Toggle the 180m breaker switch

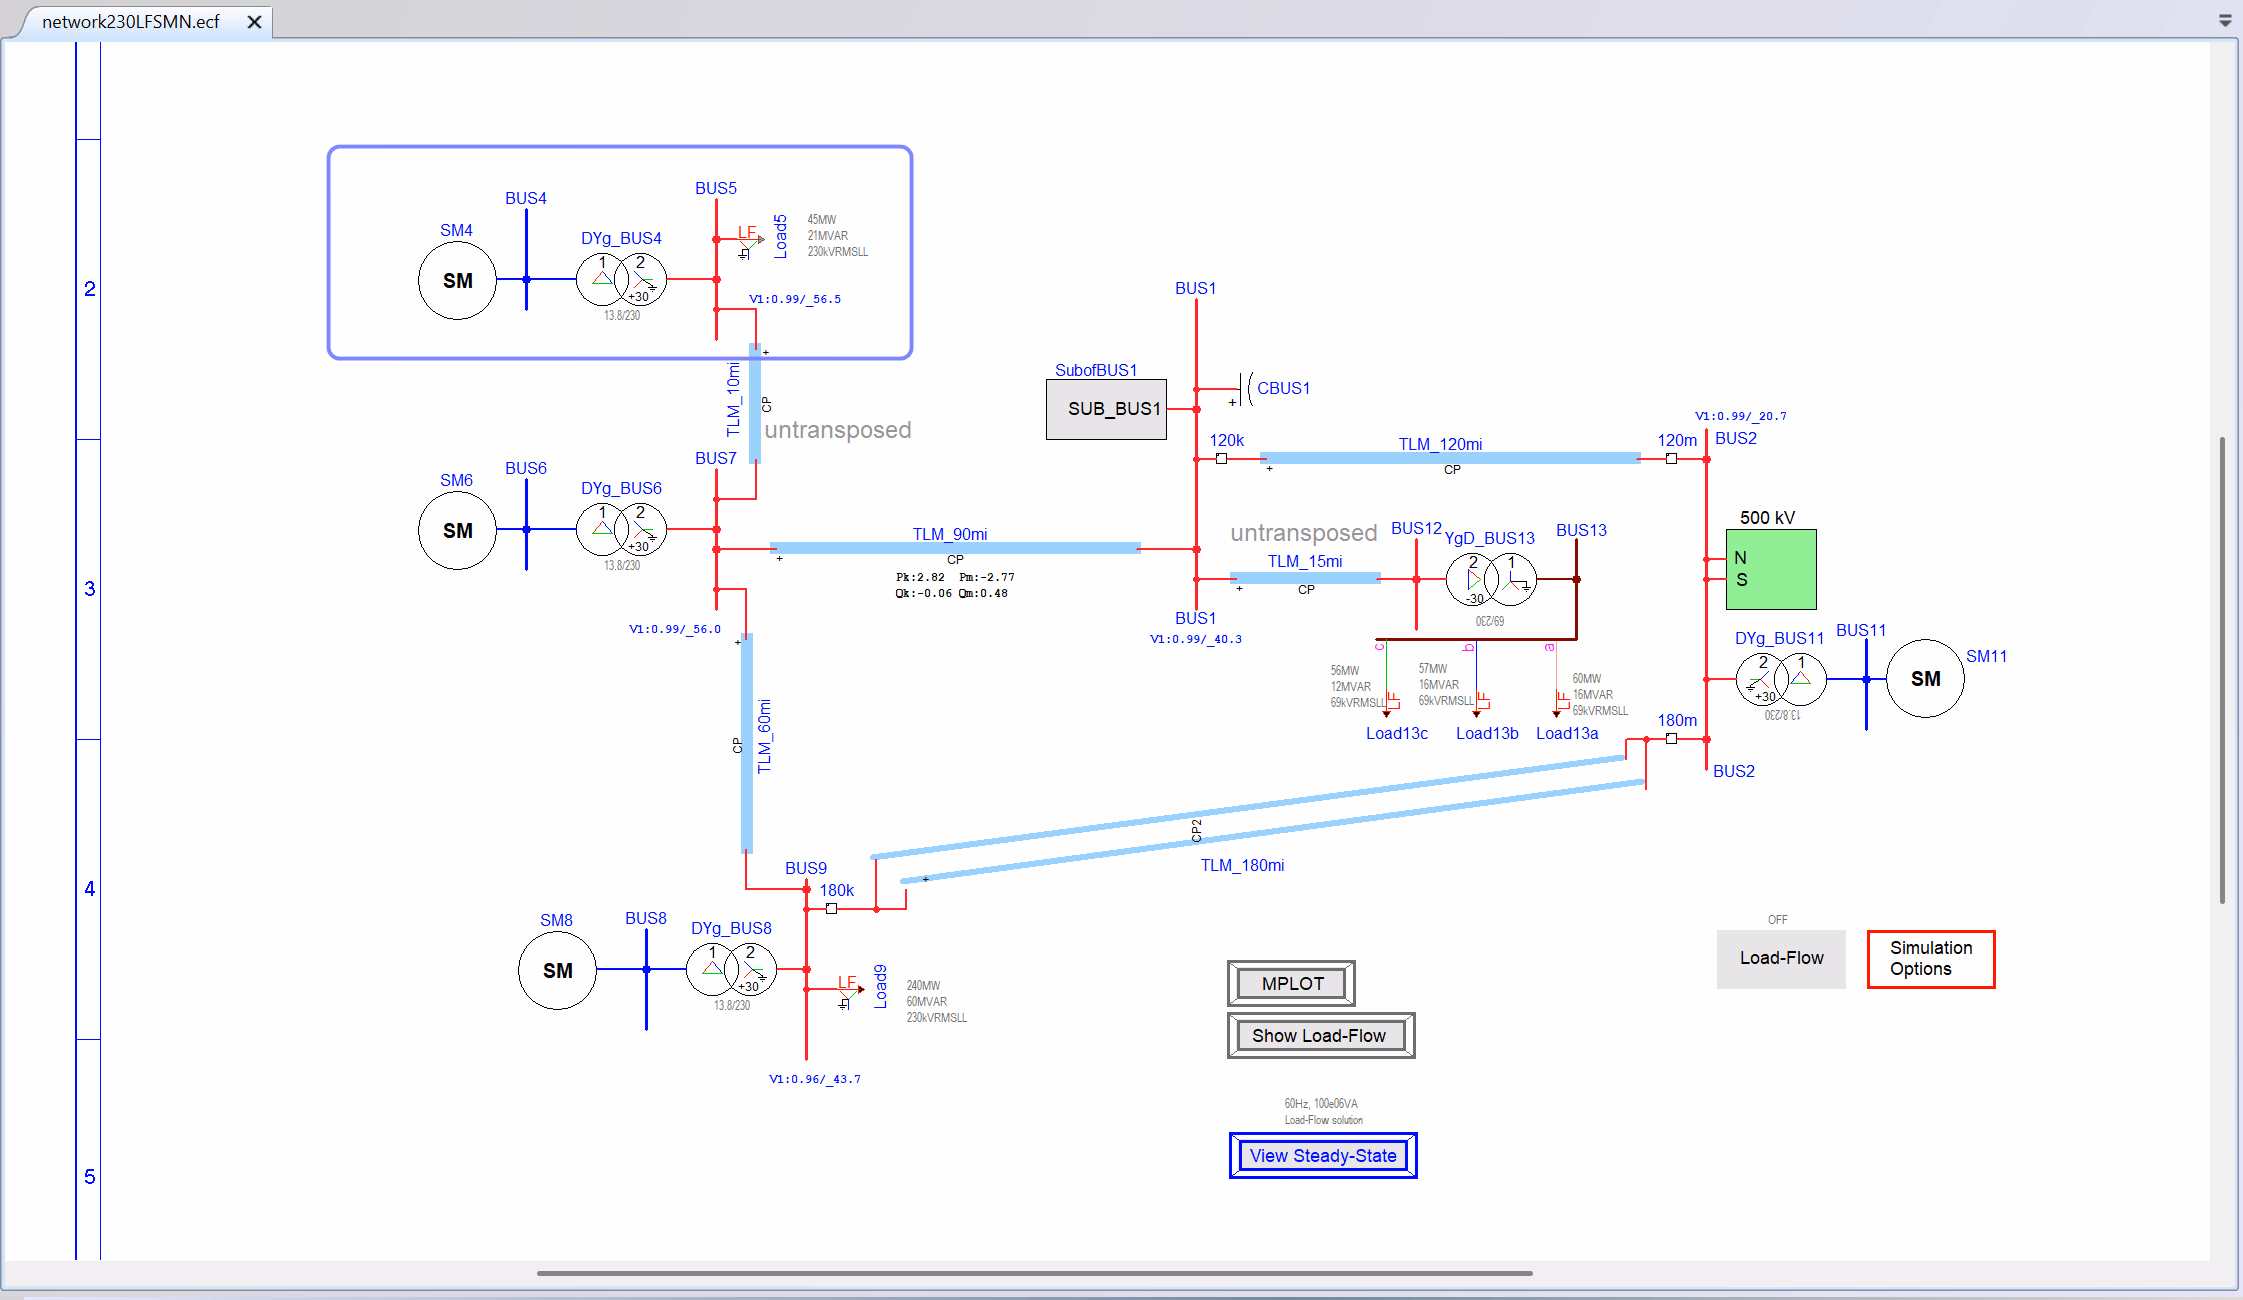1671,739
